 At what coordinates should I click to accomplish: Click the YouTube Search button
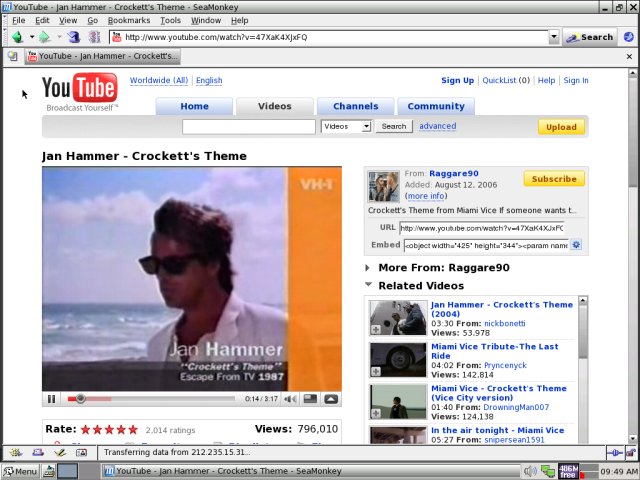click(x=394, y=127)
